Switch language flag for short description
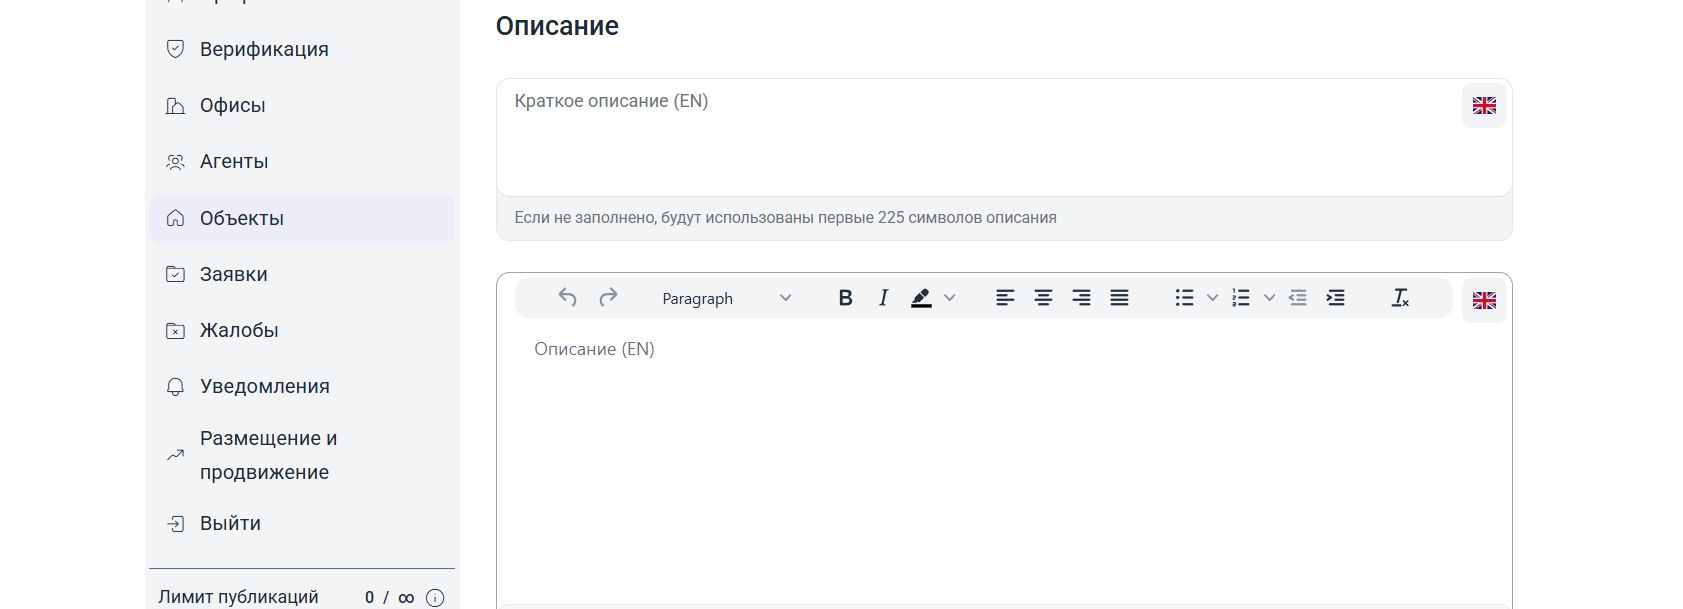The width and height of the screenshot is (1683, 609). (x=1484, y=105)
